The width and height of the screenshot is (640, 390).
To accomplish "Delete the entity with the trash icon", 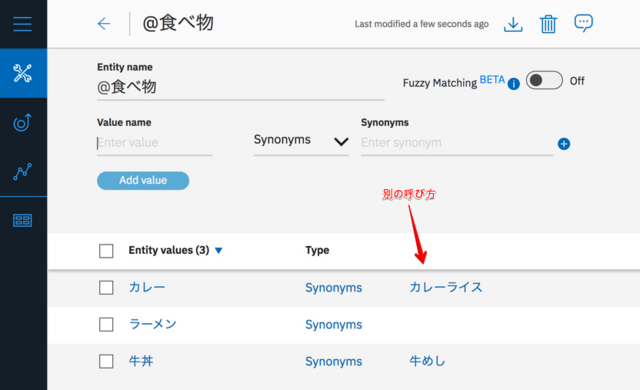I will coord(548,24).
